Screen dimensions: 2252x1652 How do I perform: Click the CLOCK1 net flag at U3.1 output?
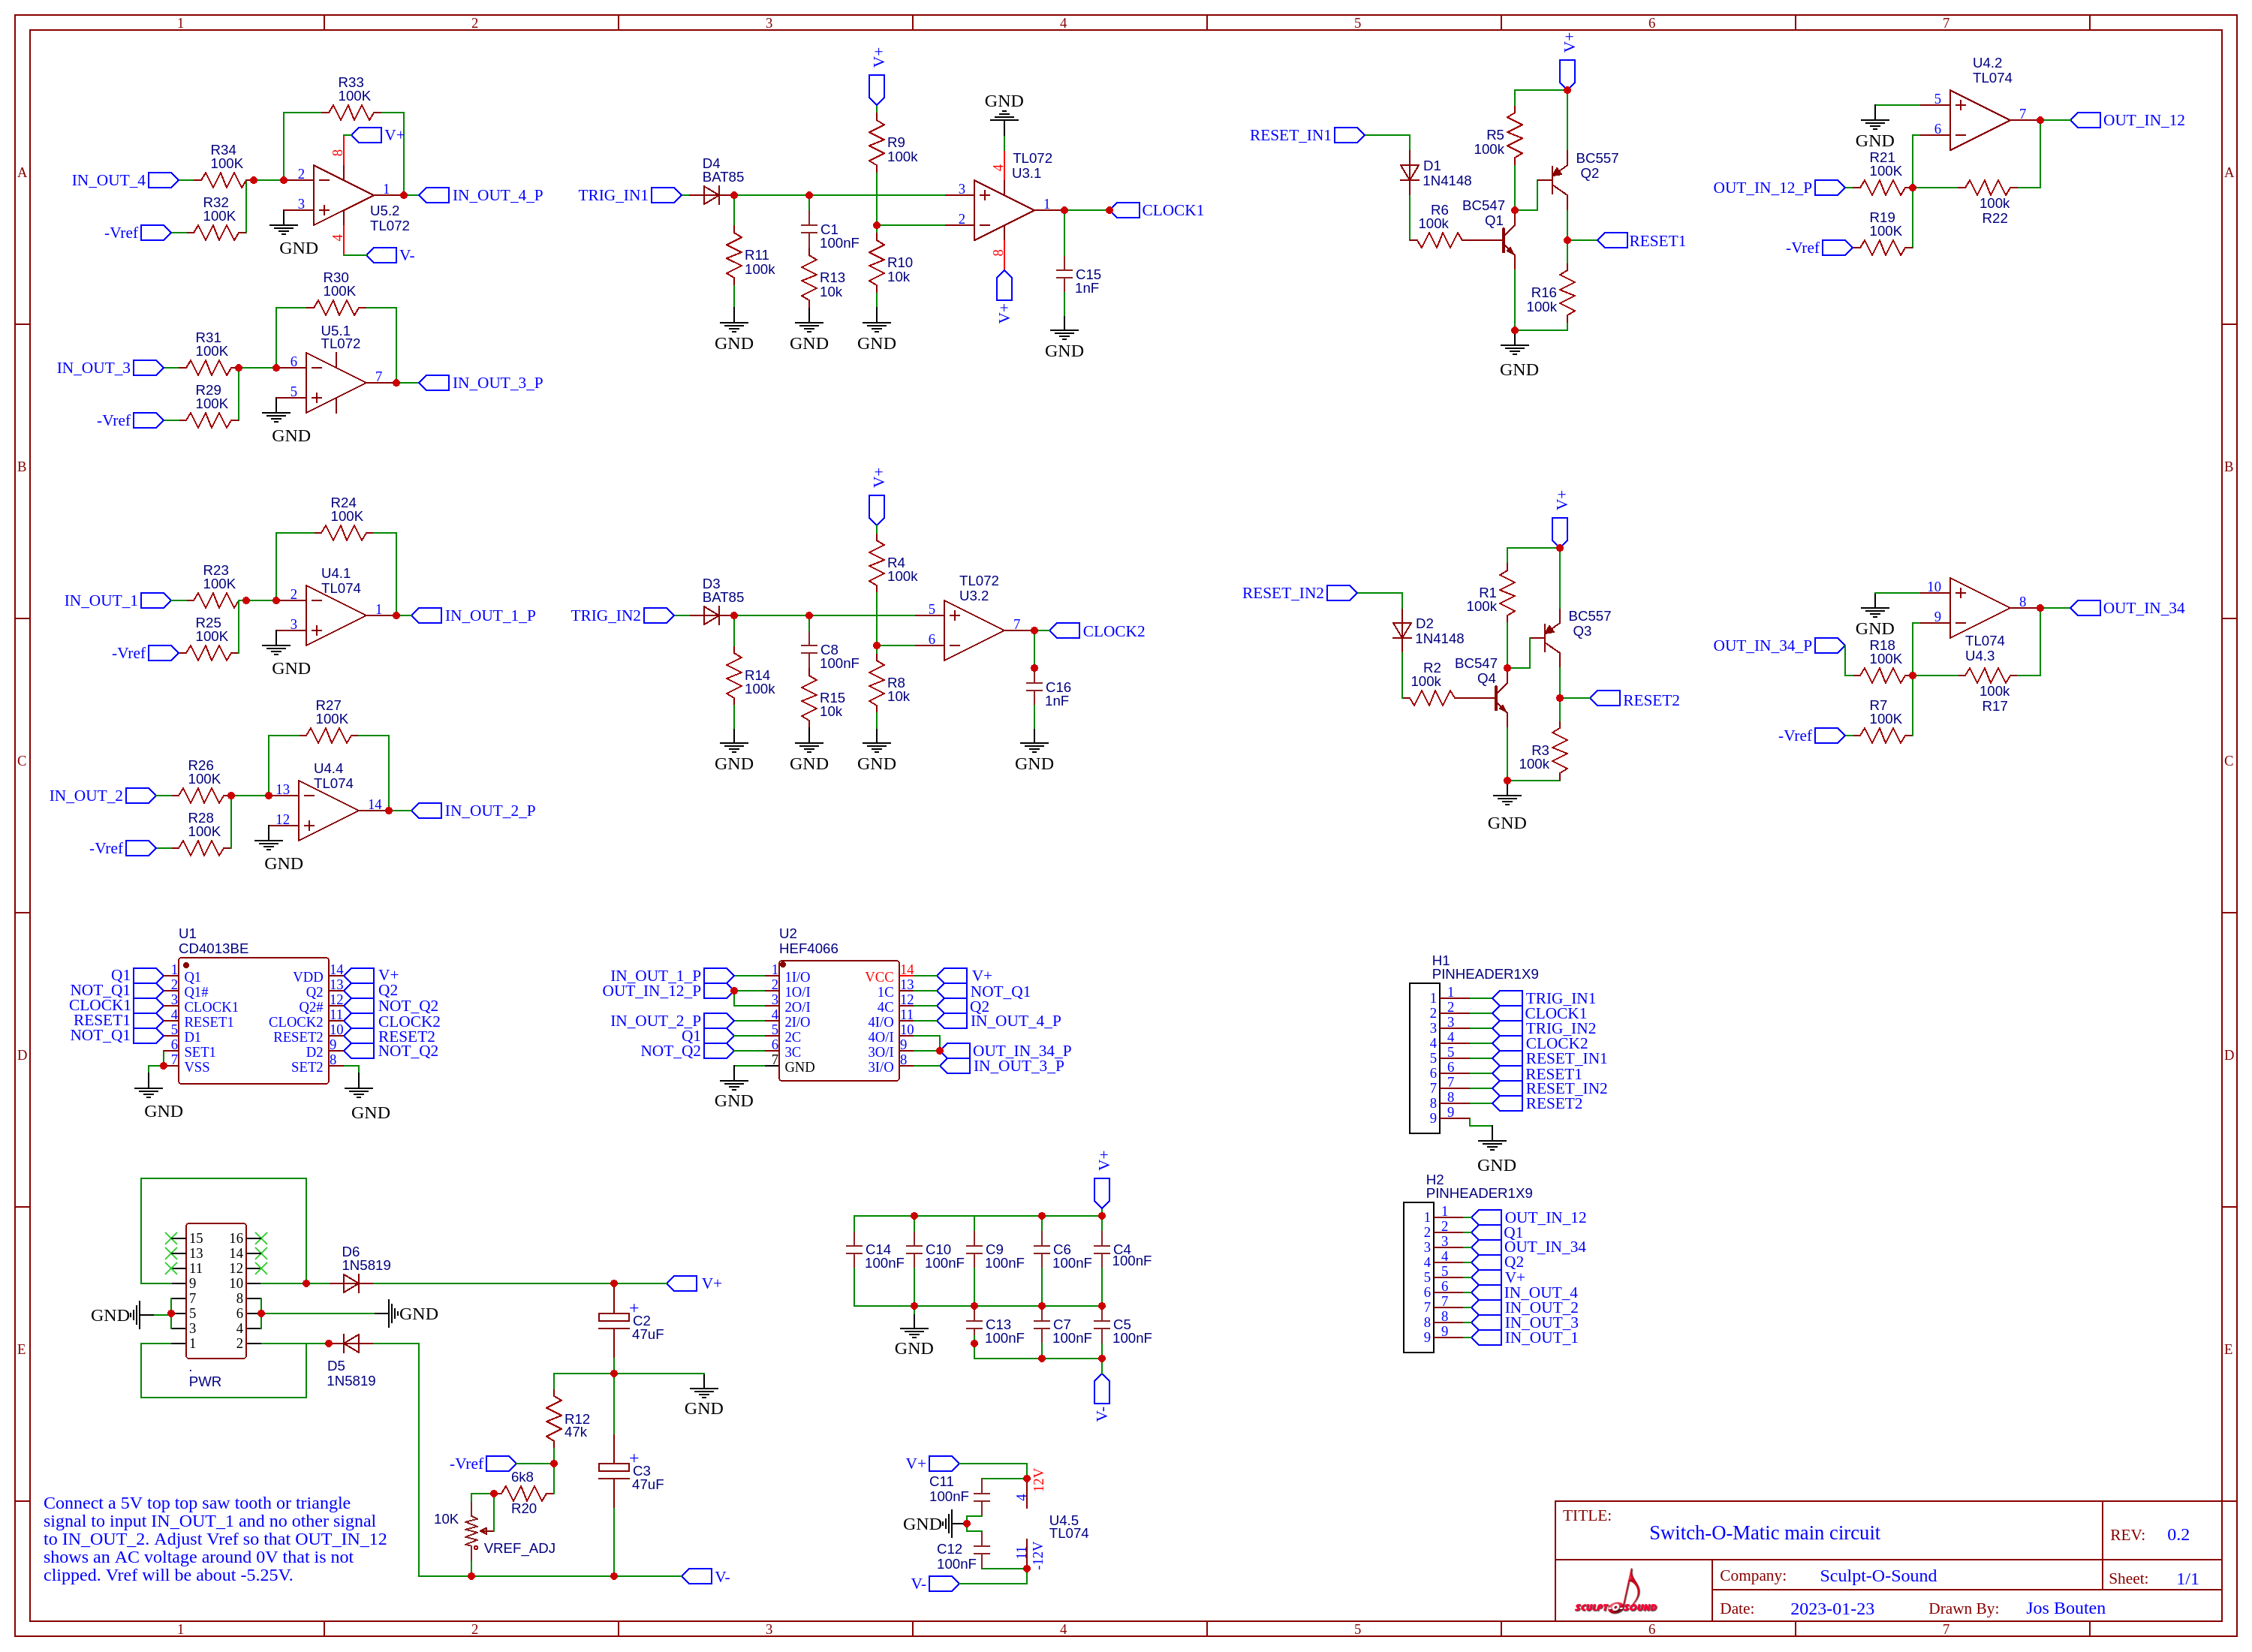pos(1126,211)
